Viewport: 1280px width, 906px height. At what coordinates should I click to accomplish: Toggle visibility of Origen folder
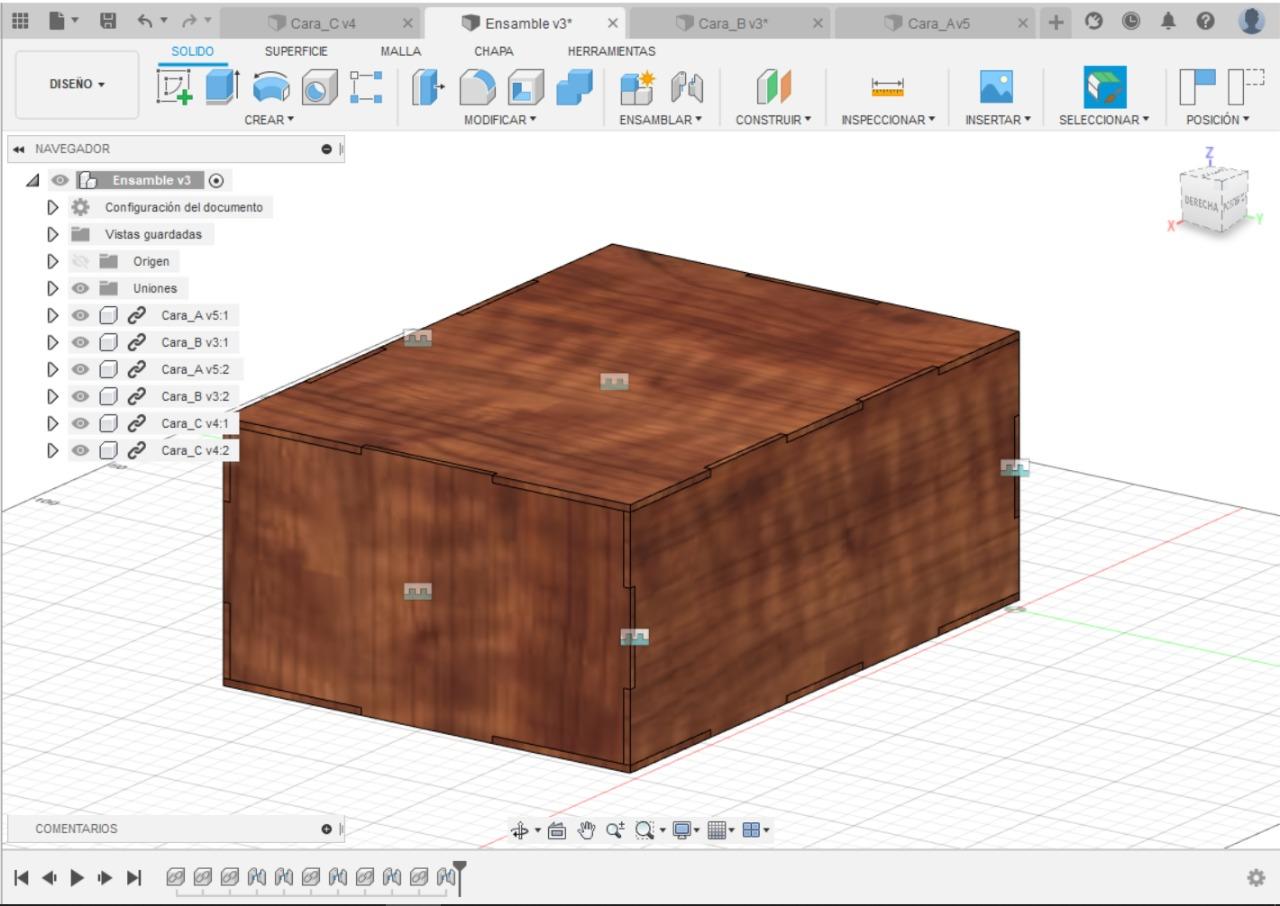[79, 262]
